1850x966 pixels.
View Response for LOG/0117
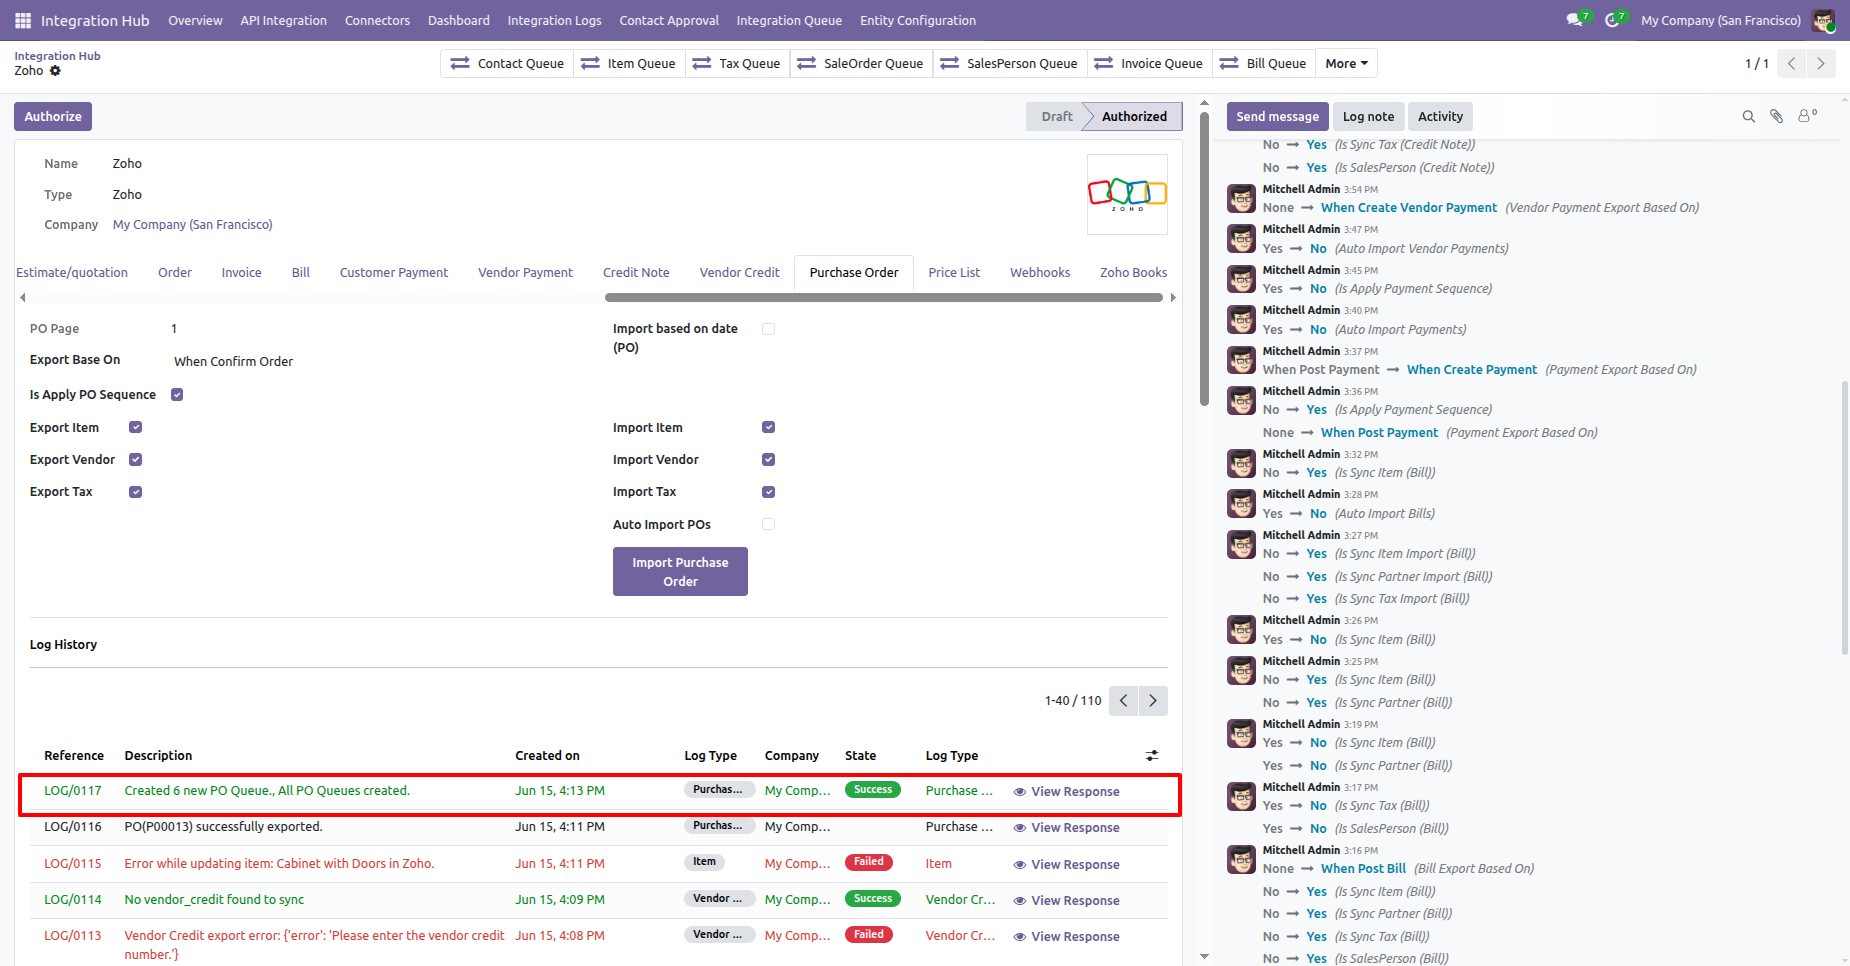pos(1066,792)
